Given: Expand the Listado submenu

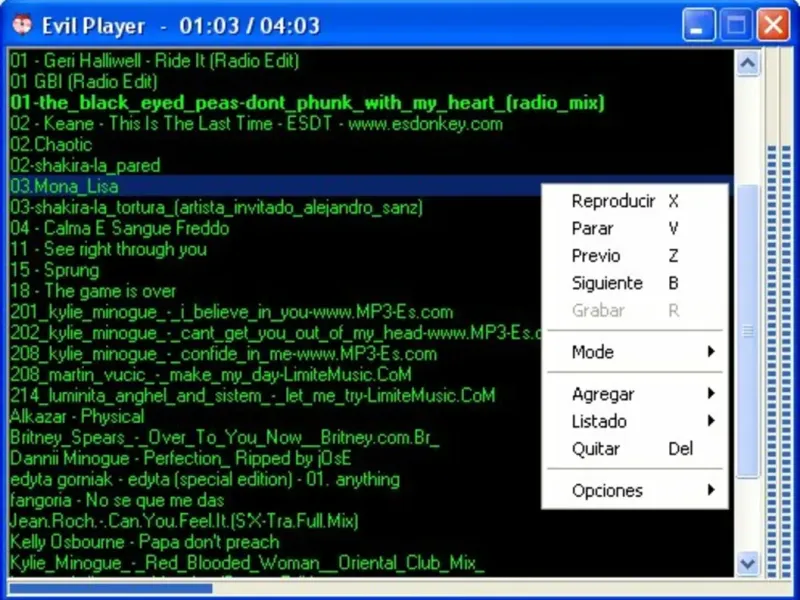Looking at the screenshot, I should [635, 421].
